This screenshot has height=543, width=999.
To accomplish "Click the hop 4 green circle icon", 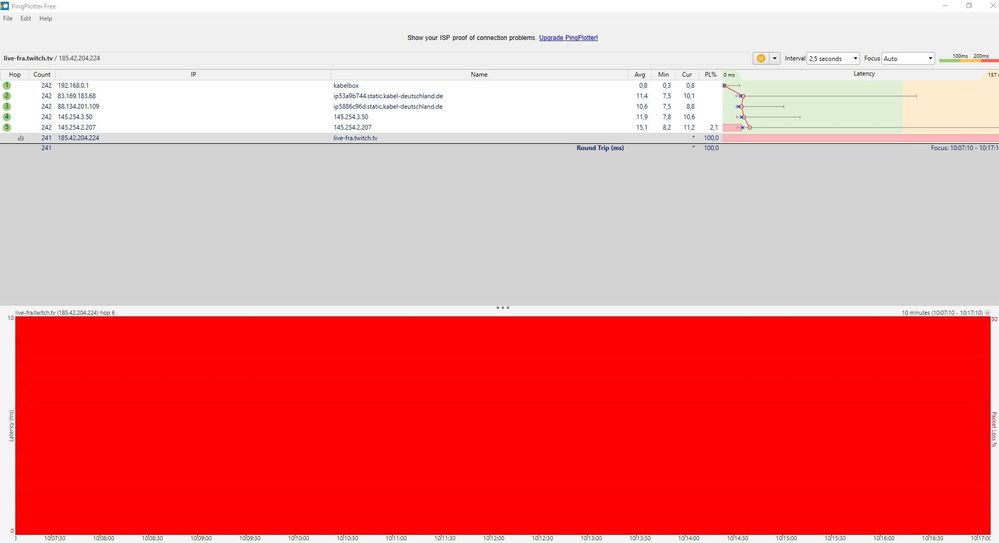I will pyautogui.click(x=7, y=117).
